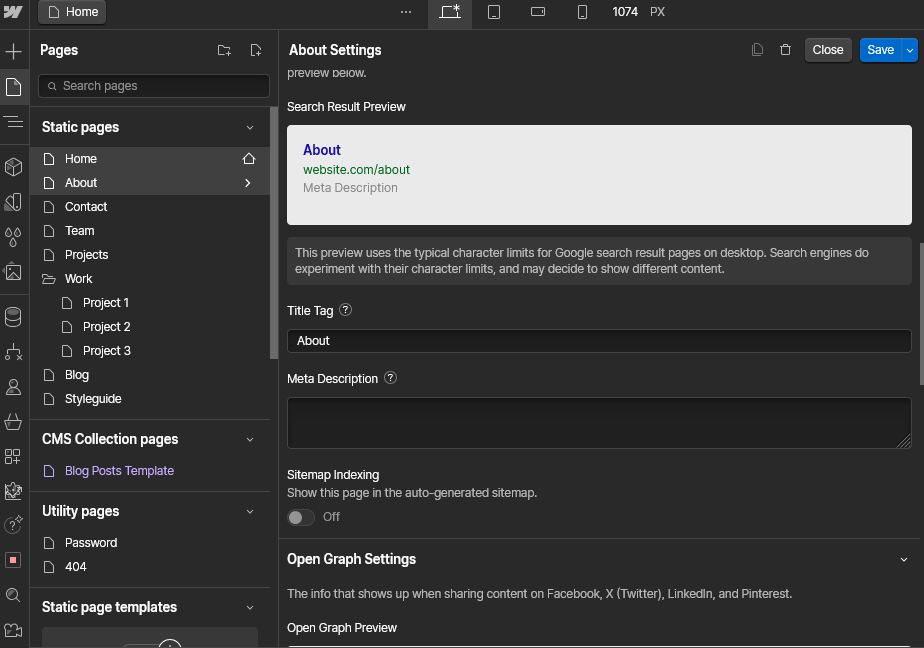The image size is (924, 648).
Task: Click the 1074 canvas width value
Action: (x=625, y=12)
